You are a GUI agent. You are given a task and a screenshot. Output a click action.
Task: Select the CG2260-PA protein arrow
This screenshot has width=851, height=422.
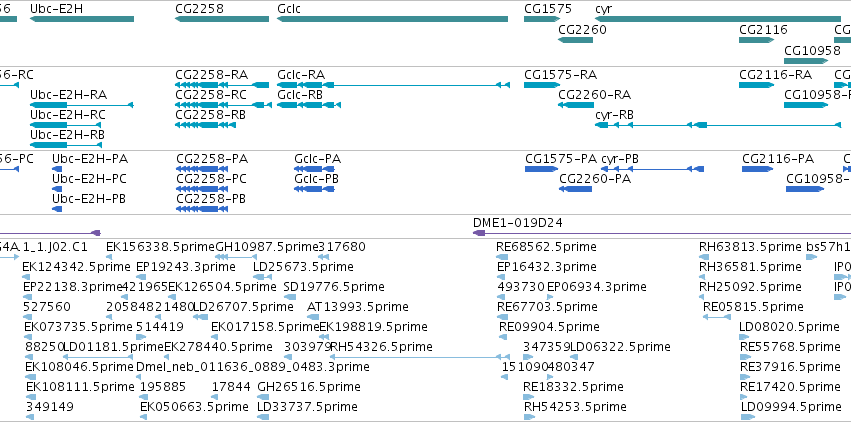[575, 189]
